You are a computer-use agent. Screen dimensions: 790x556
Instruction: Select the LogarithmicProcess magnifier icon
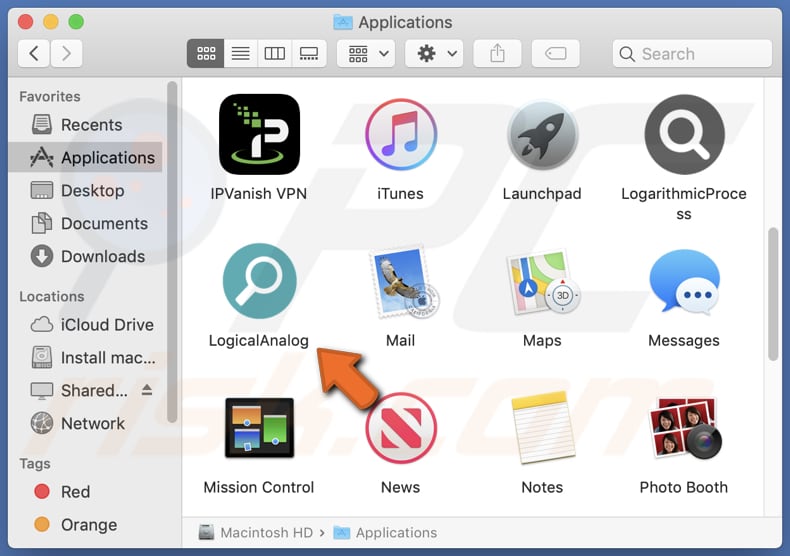click(x=684, y=134)
